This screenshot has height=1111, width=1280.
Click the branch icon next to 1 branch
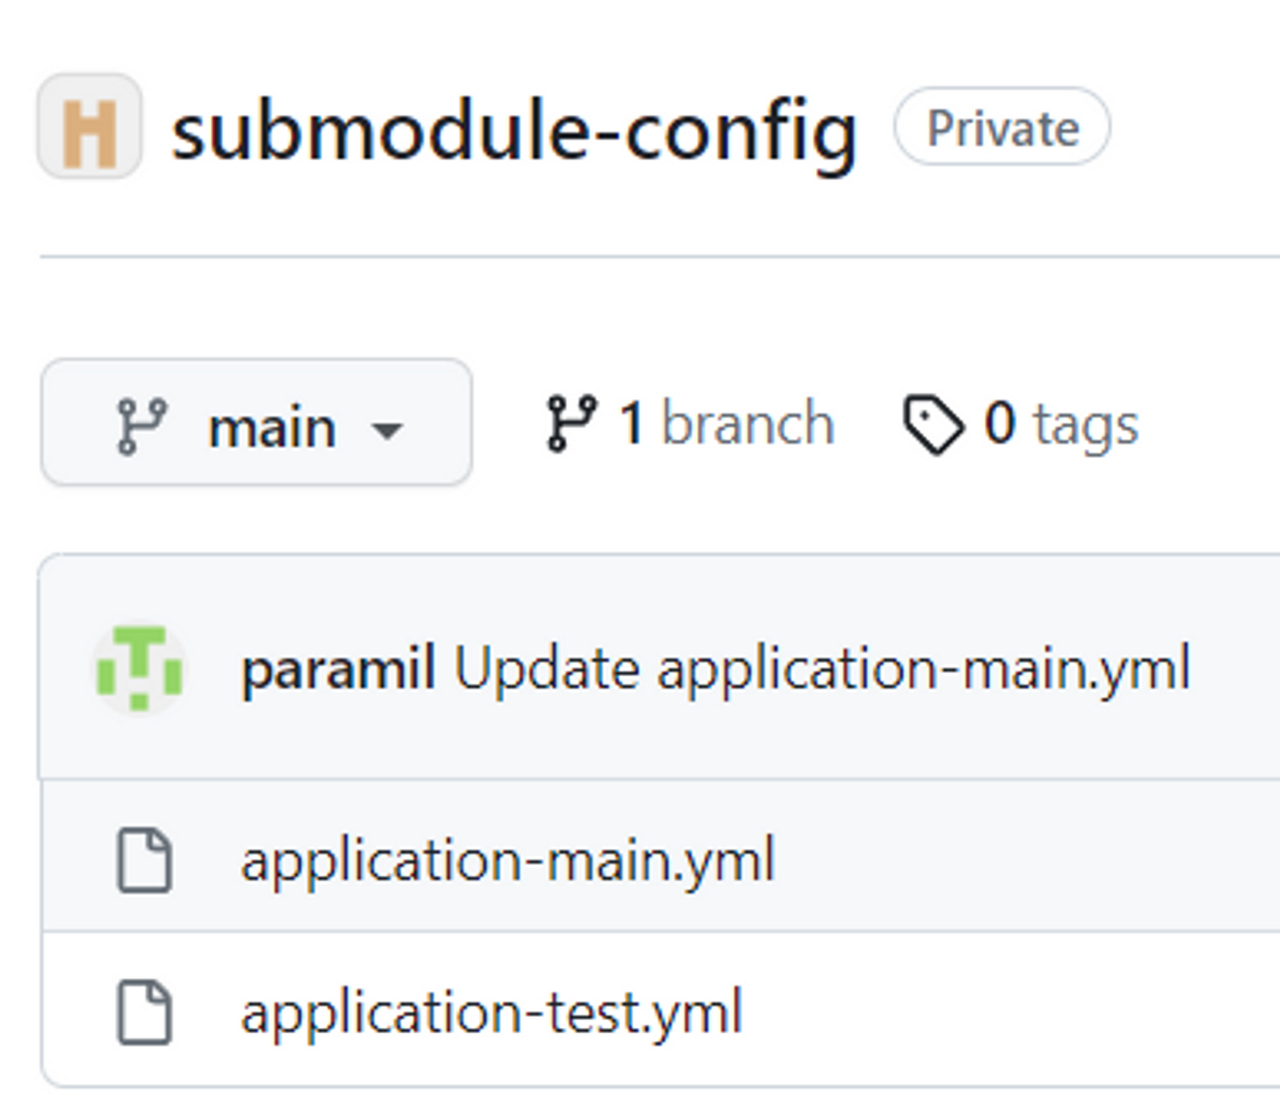click(570, 421)
